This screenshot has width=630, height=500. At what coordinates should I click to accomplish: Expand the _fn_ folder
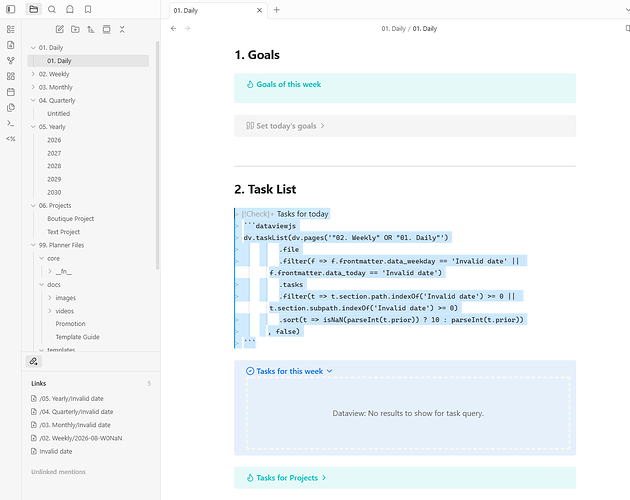(x=50, y=272)
